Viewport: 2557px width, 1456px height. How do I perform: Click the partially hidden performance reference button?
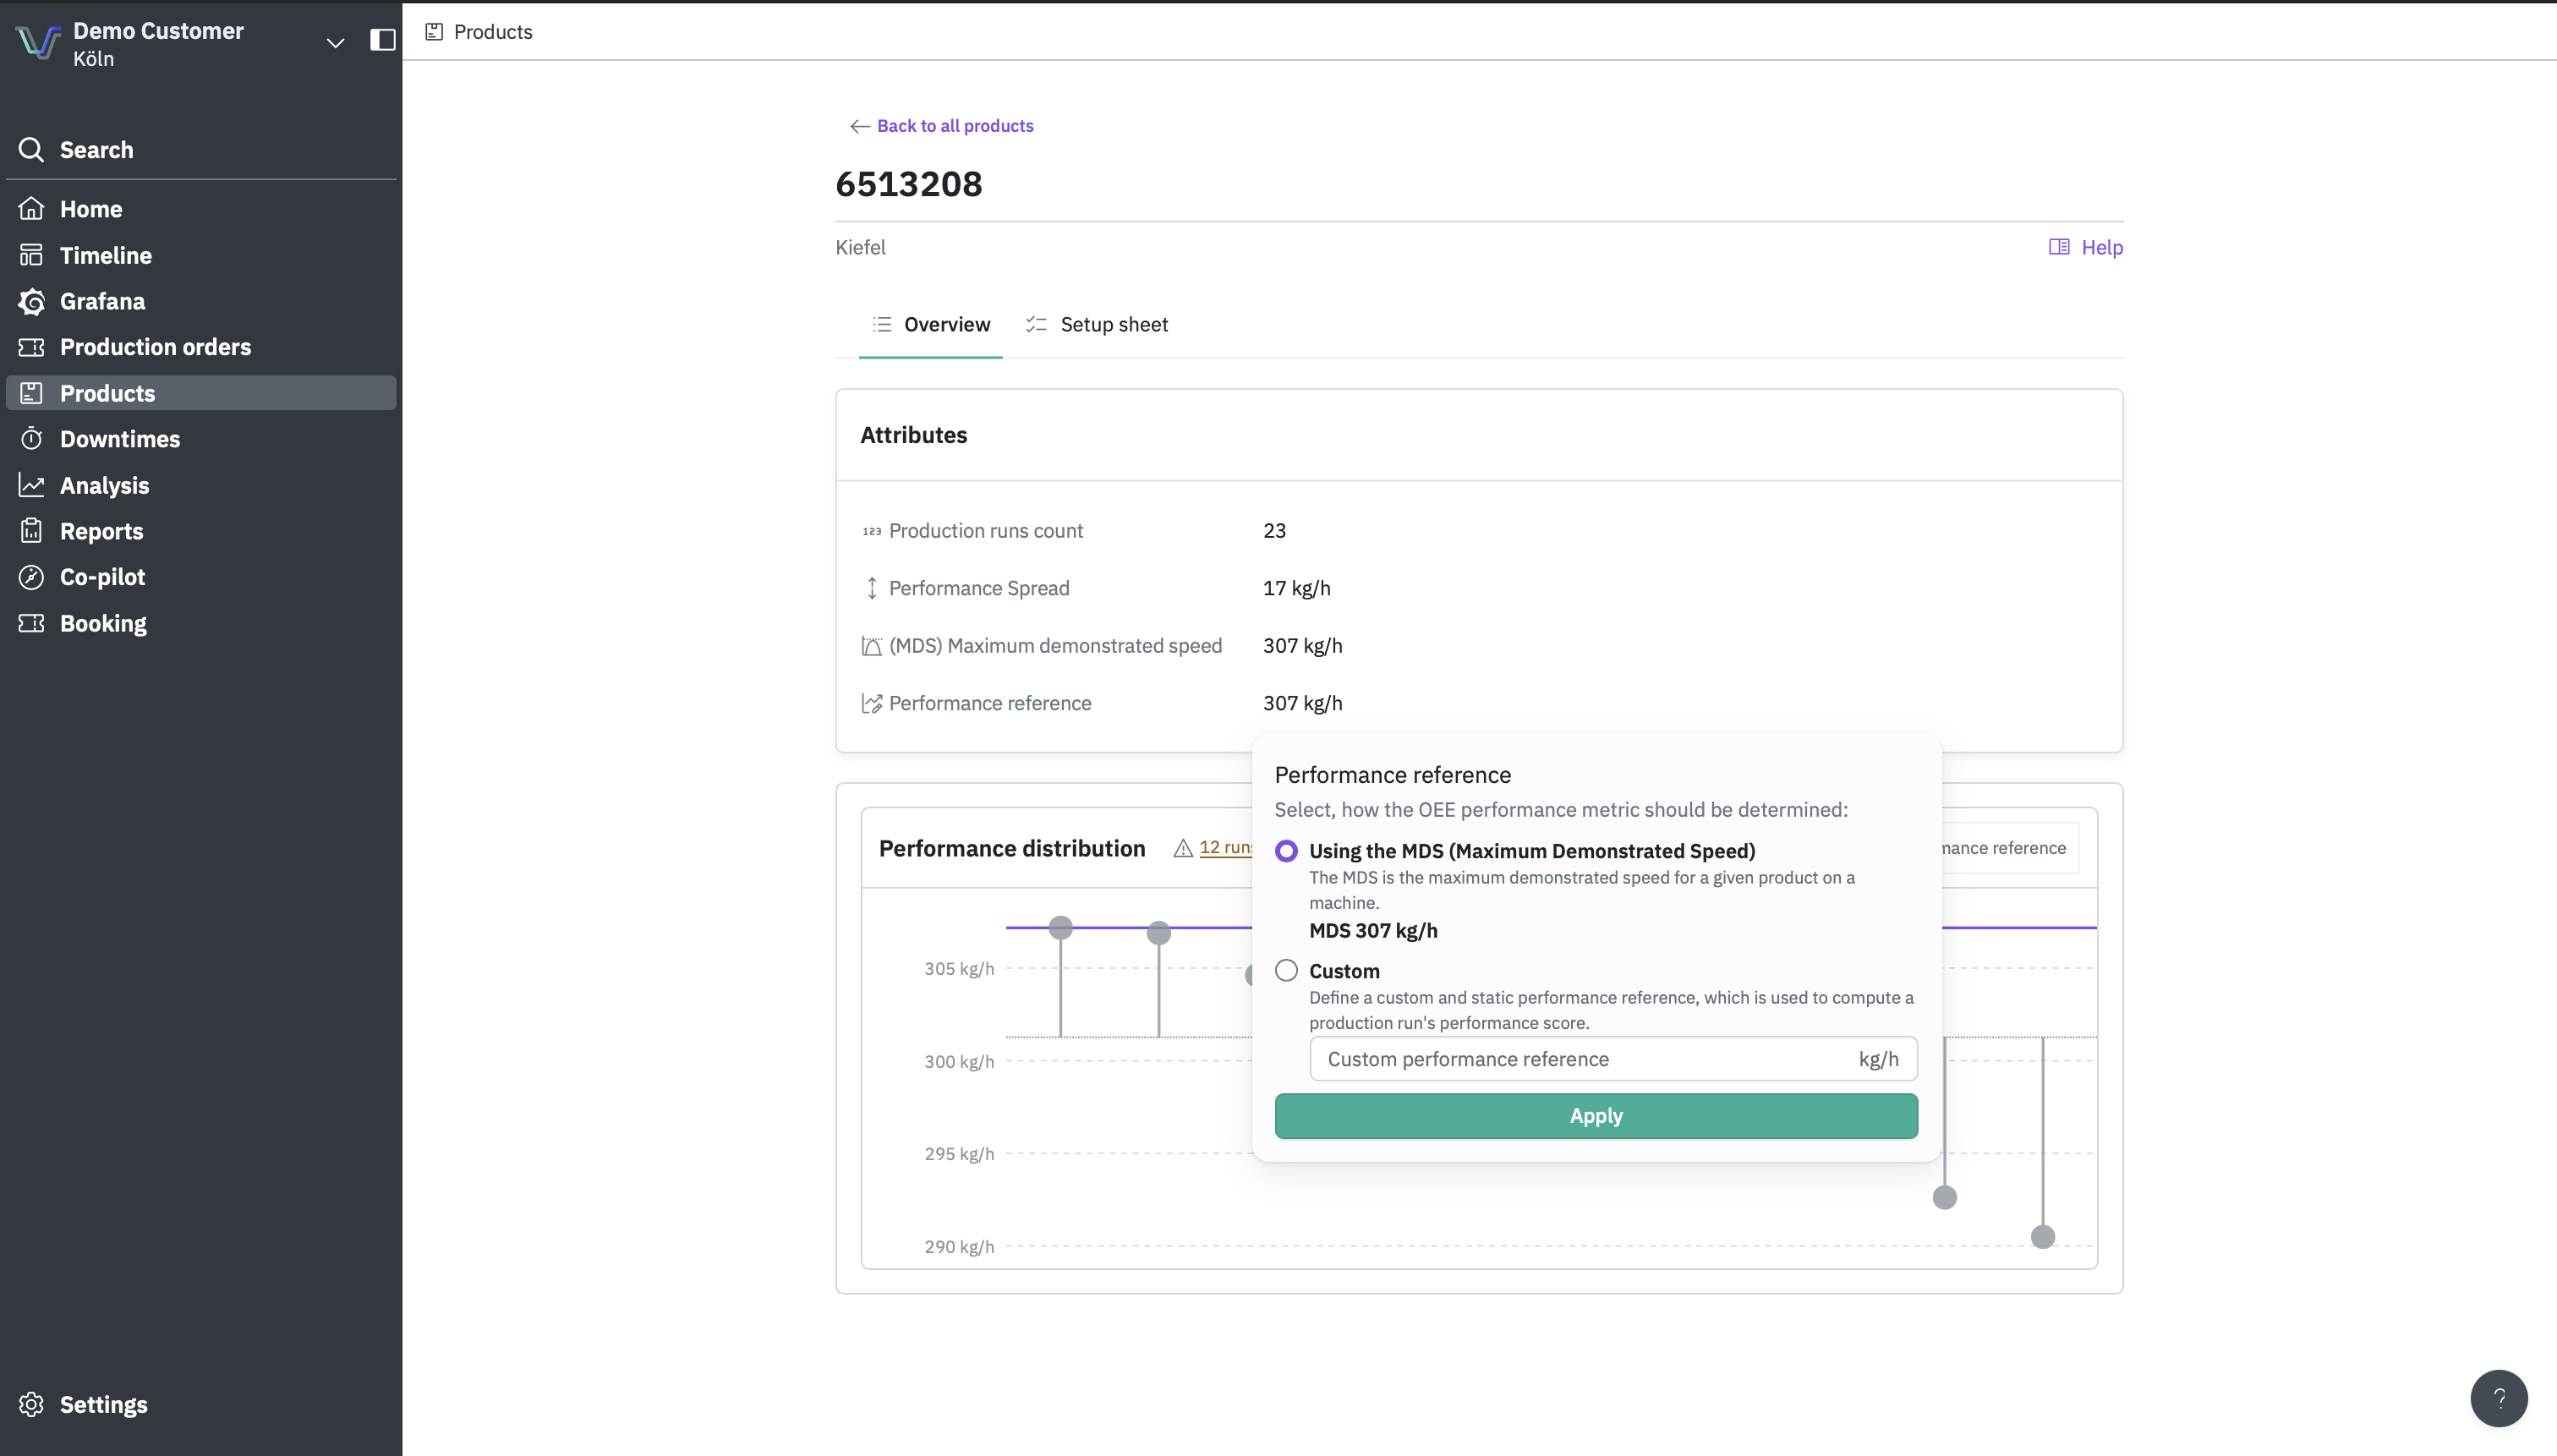[x=2009, y=848]
